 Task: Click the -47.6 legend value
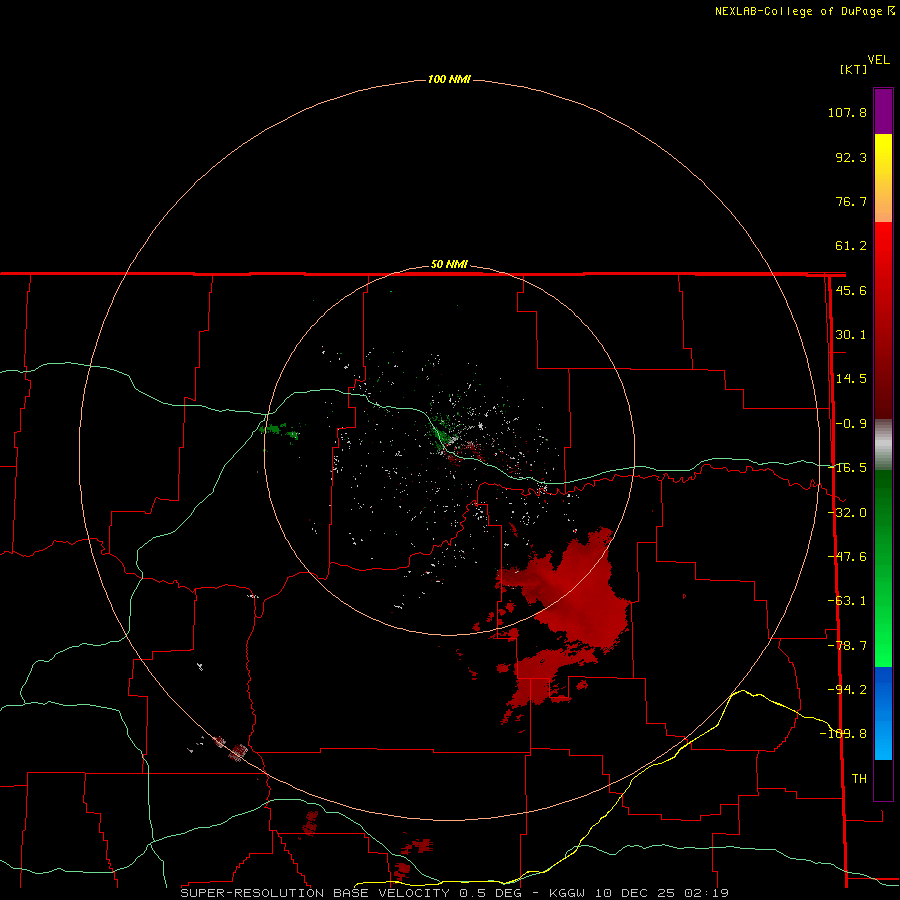848,557
